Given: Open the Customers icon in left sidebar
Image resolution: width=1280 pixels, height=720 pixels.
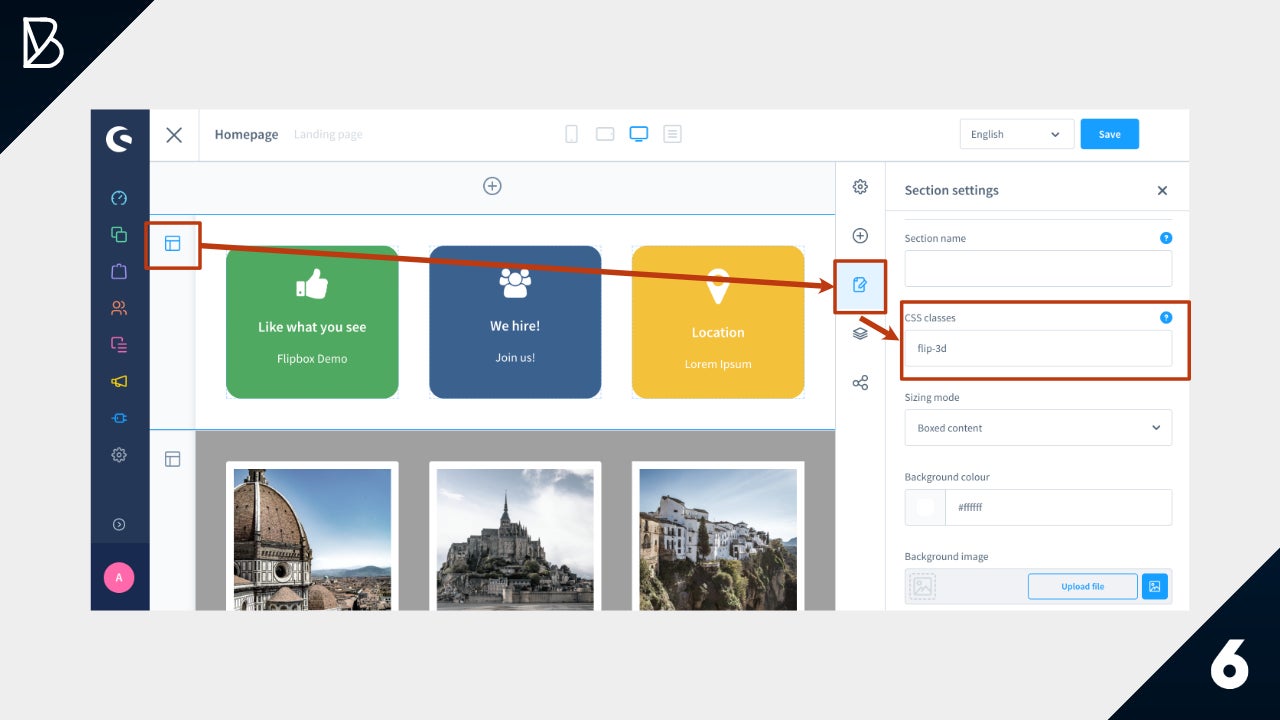Looking at the screenshot, I should 119,308.
